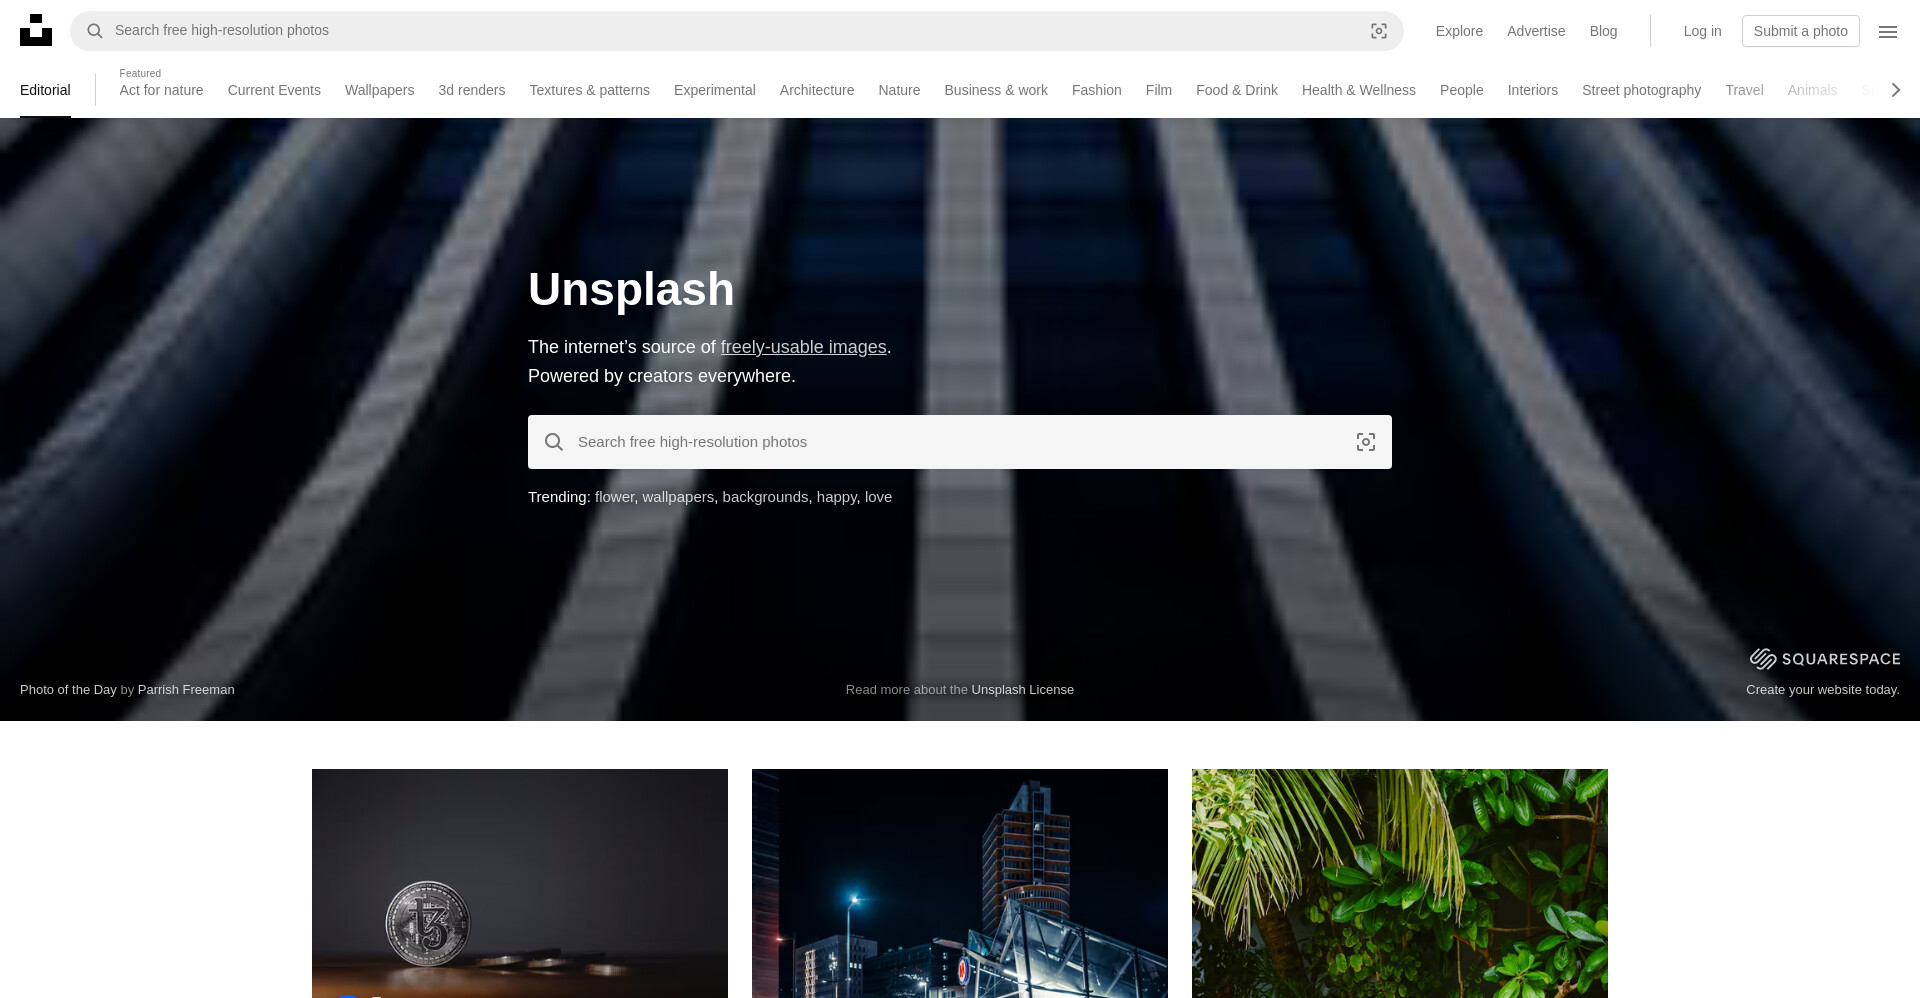Click Log in
Screen dimensions: 1920x998
pyautogui.click(x=1702, y=31)
